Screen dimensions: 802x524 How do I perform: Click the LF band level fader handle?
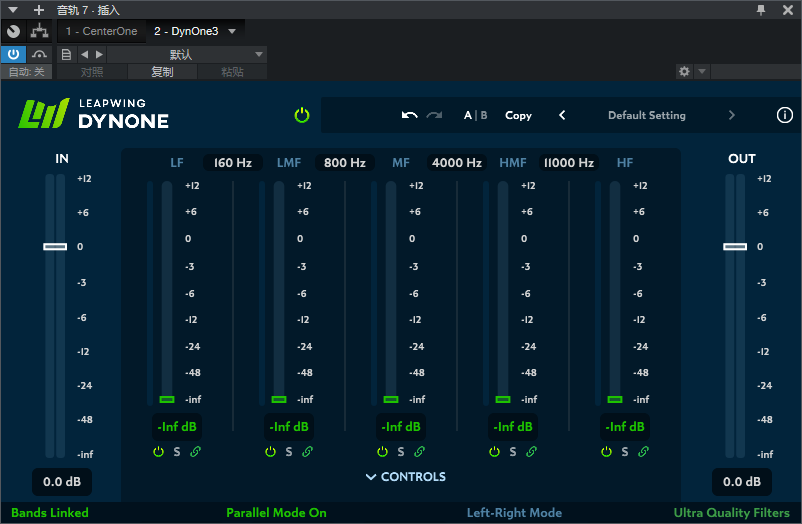pos(167,399)
